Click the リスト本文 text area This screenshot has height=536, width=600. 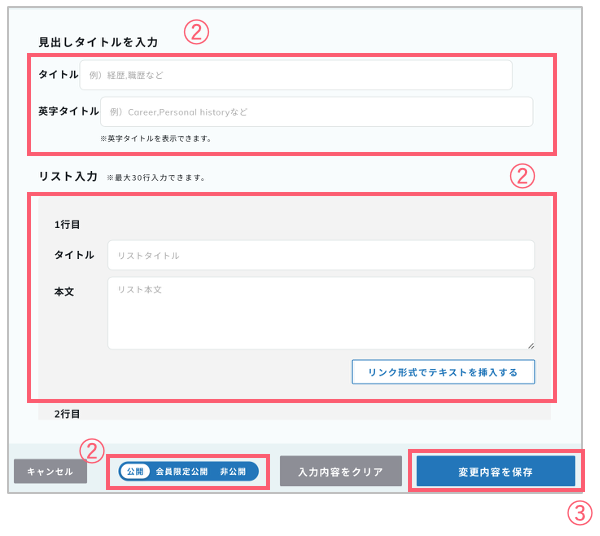(321, 313)
